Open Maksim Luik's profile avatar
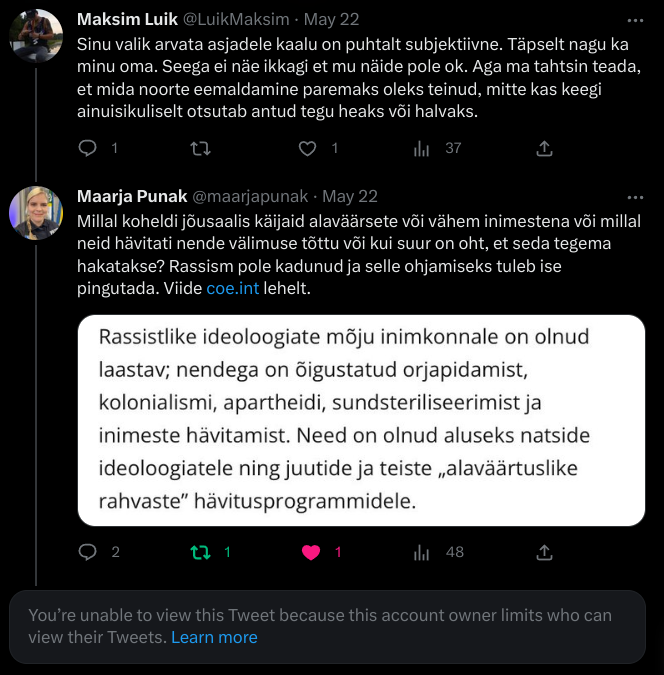The image size is (664, 675). (36, 36)
